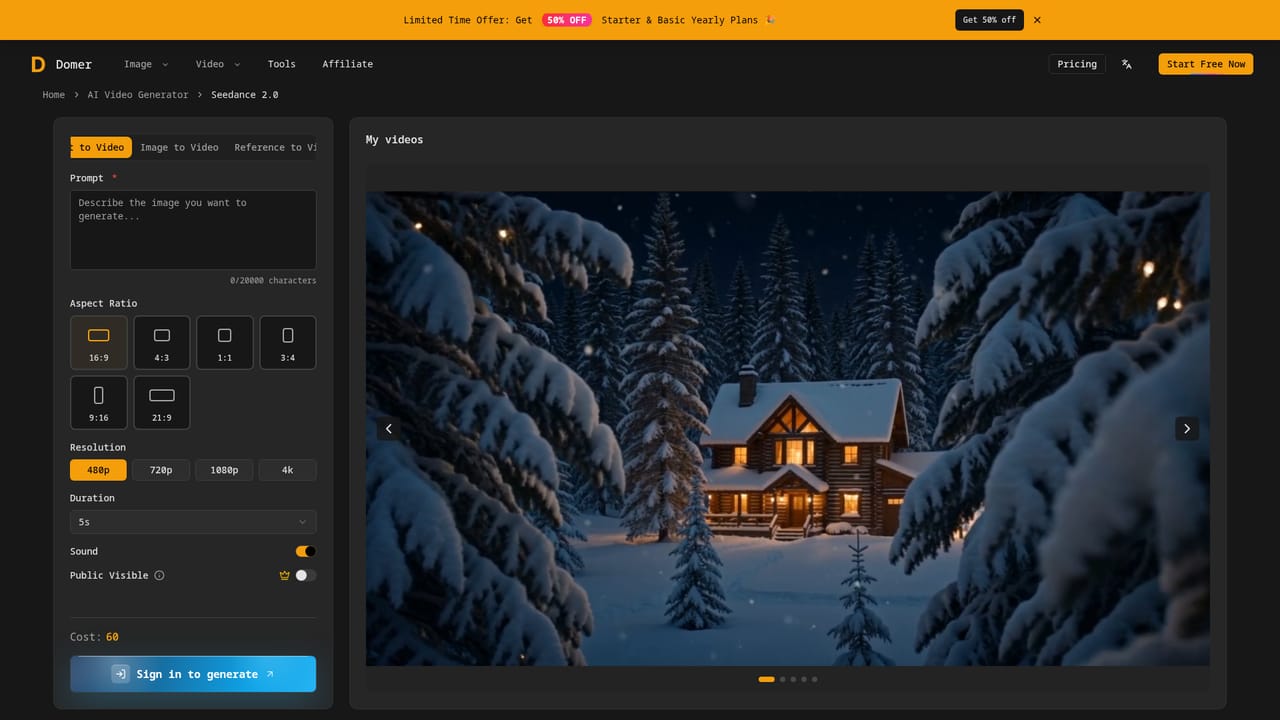Expand the Image menu
Viewport: 1280px width, 720px height.
point(146,64)
